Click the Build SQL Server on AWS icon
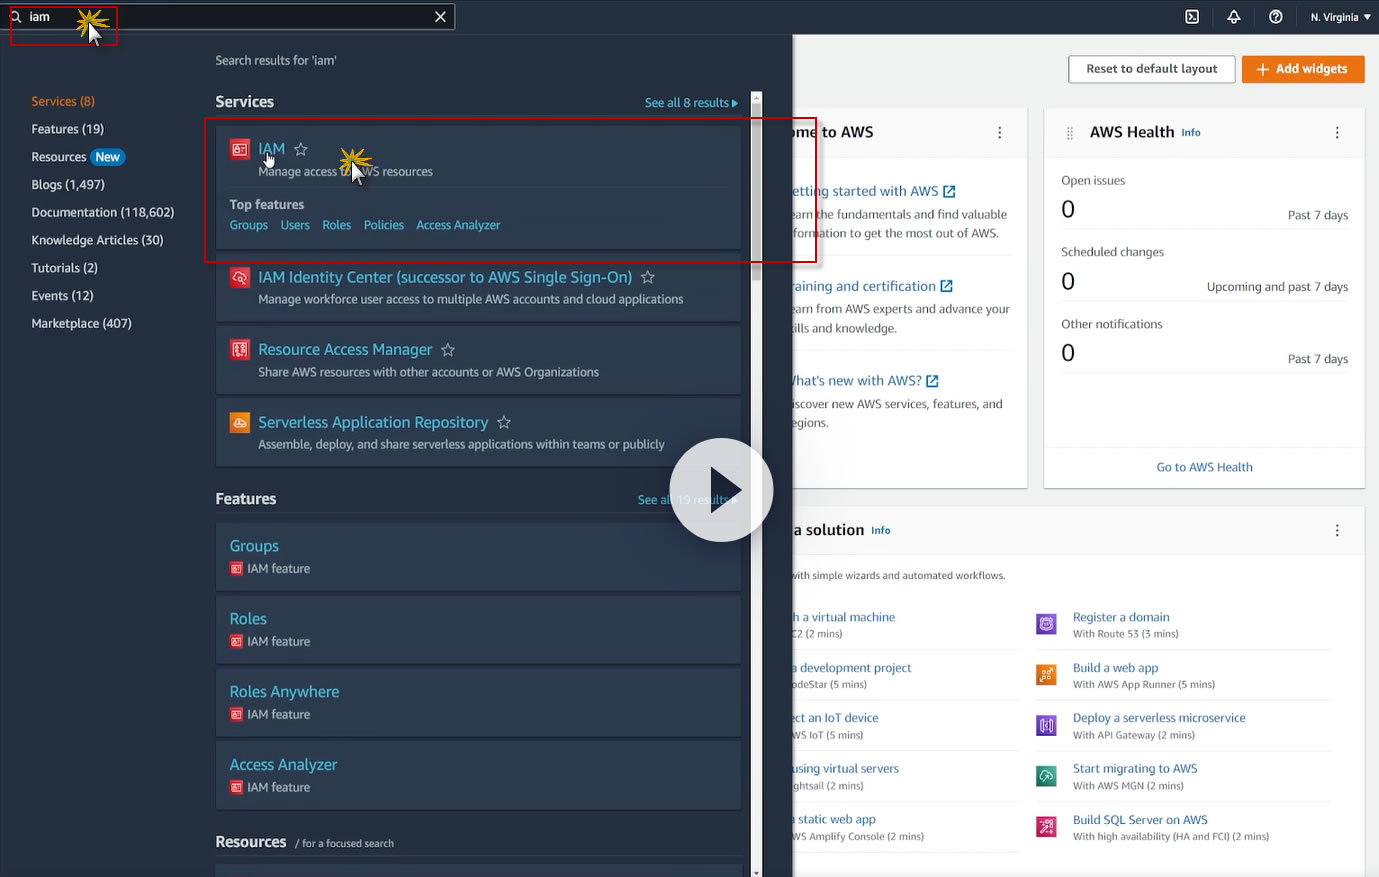The image size is (1379, 877). tap(1046, 826)
